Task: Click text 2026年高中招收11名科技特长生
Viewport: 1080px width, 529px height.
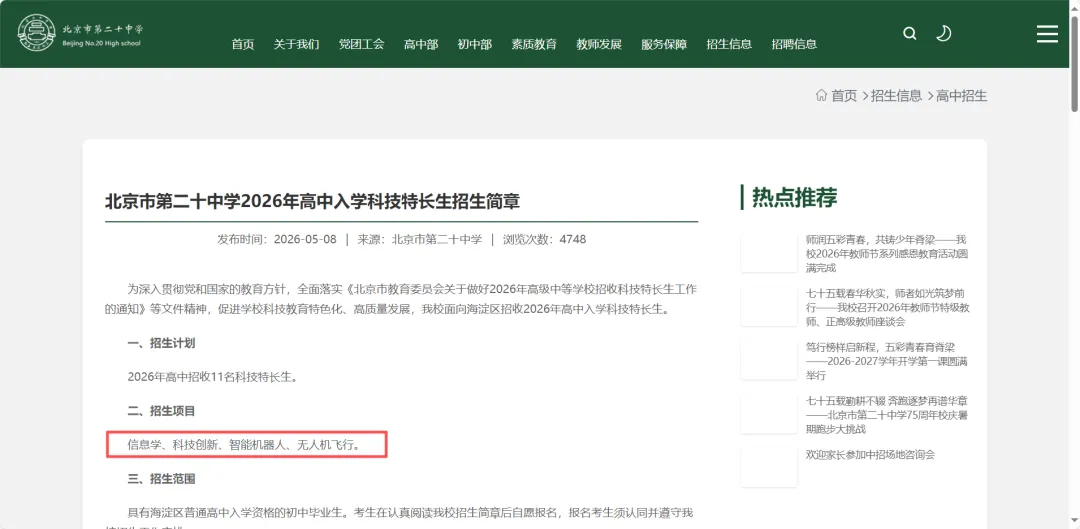Action: [212, 377]
